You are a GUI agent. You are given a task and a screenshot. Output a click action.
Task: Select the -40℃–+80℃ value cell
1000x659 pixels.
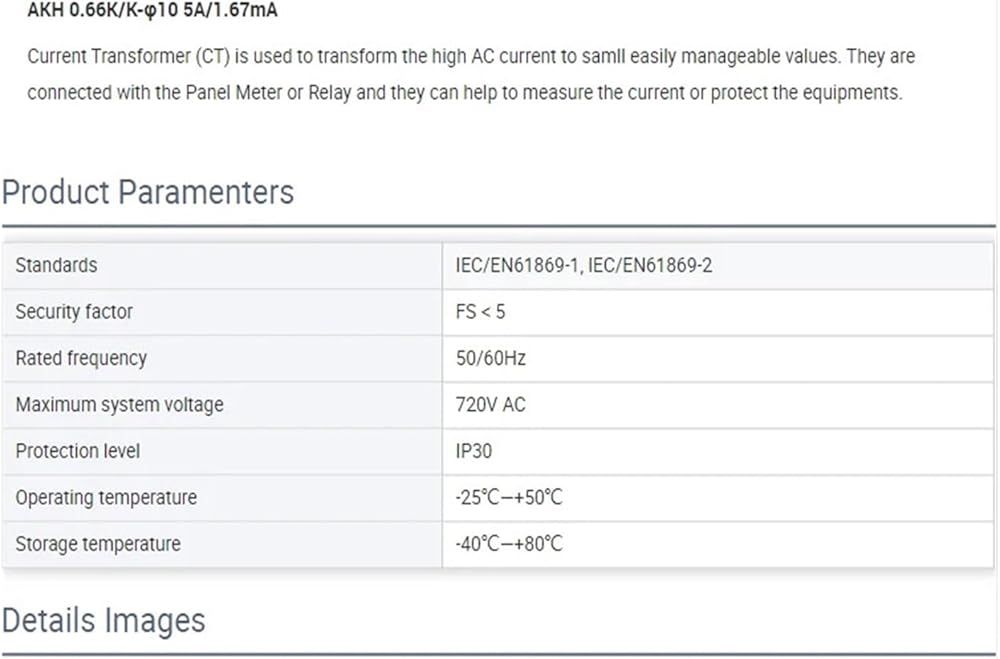tap(509, 544)
